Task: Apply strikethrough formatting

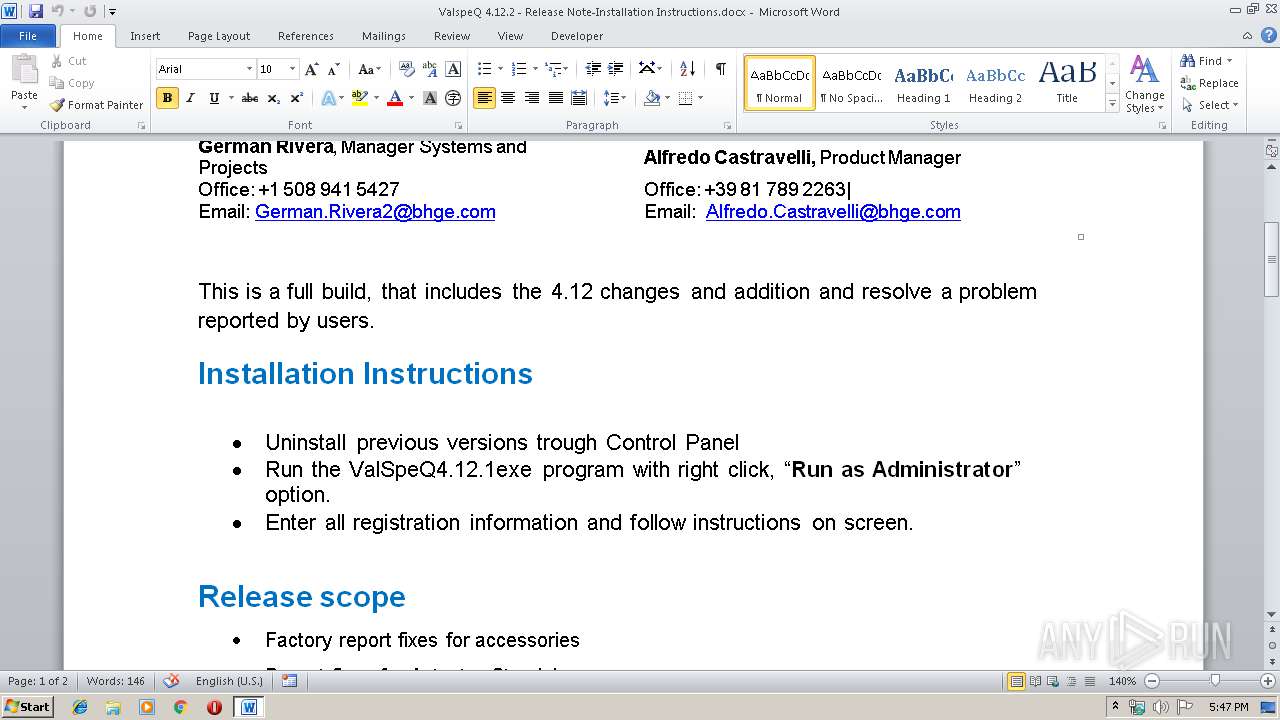Action: (x=250, y=98)
